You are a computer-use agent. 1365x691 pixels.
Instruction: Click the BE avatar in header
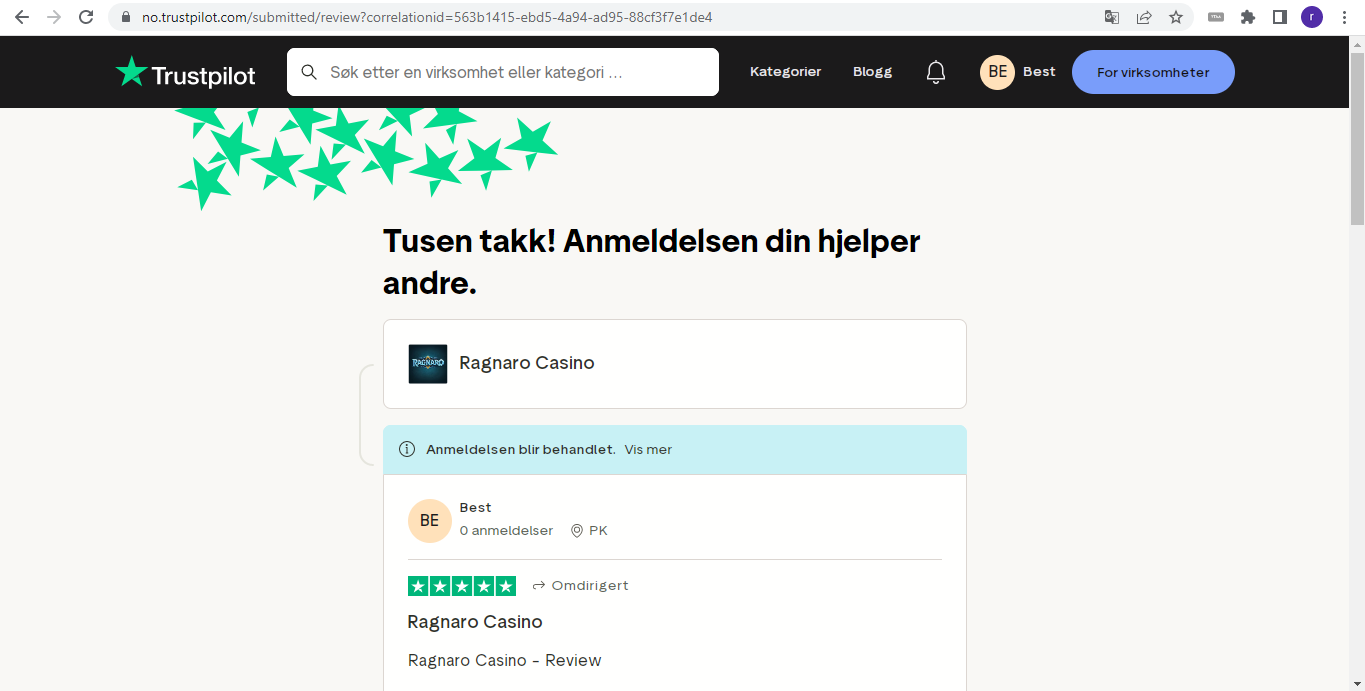pos(997,72)
